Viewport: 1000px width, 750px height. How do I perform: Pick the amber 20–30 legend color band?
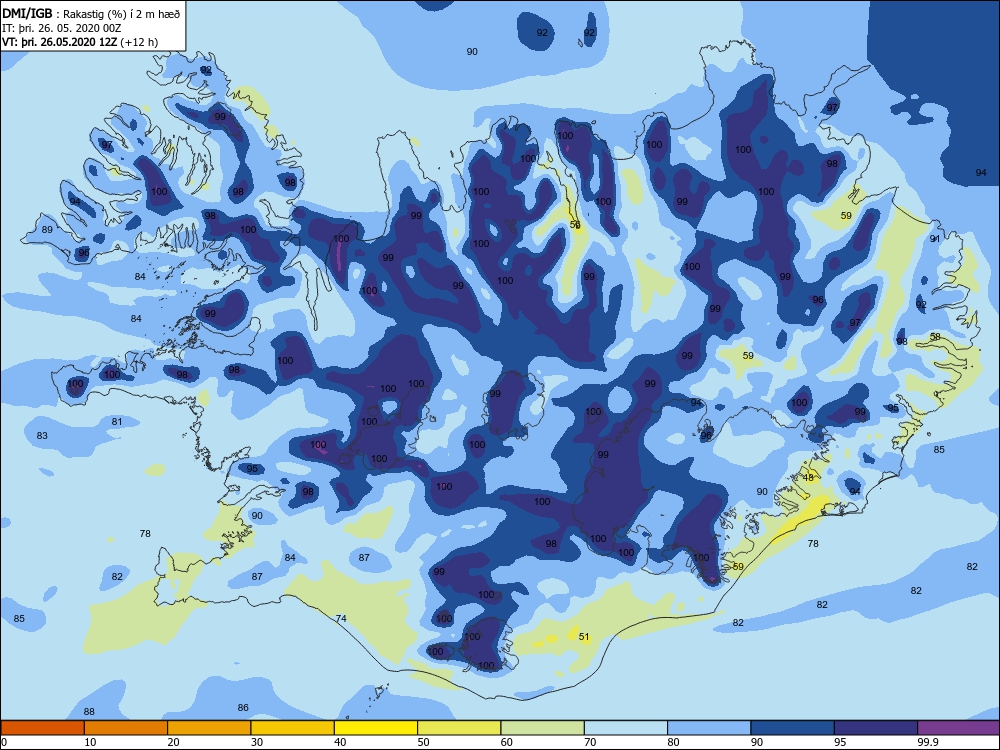click(209, 728)
